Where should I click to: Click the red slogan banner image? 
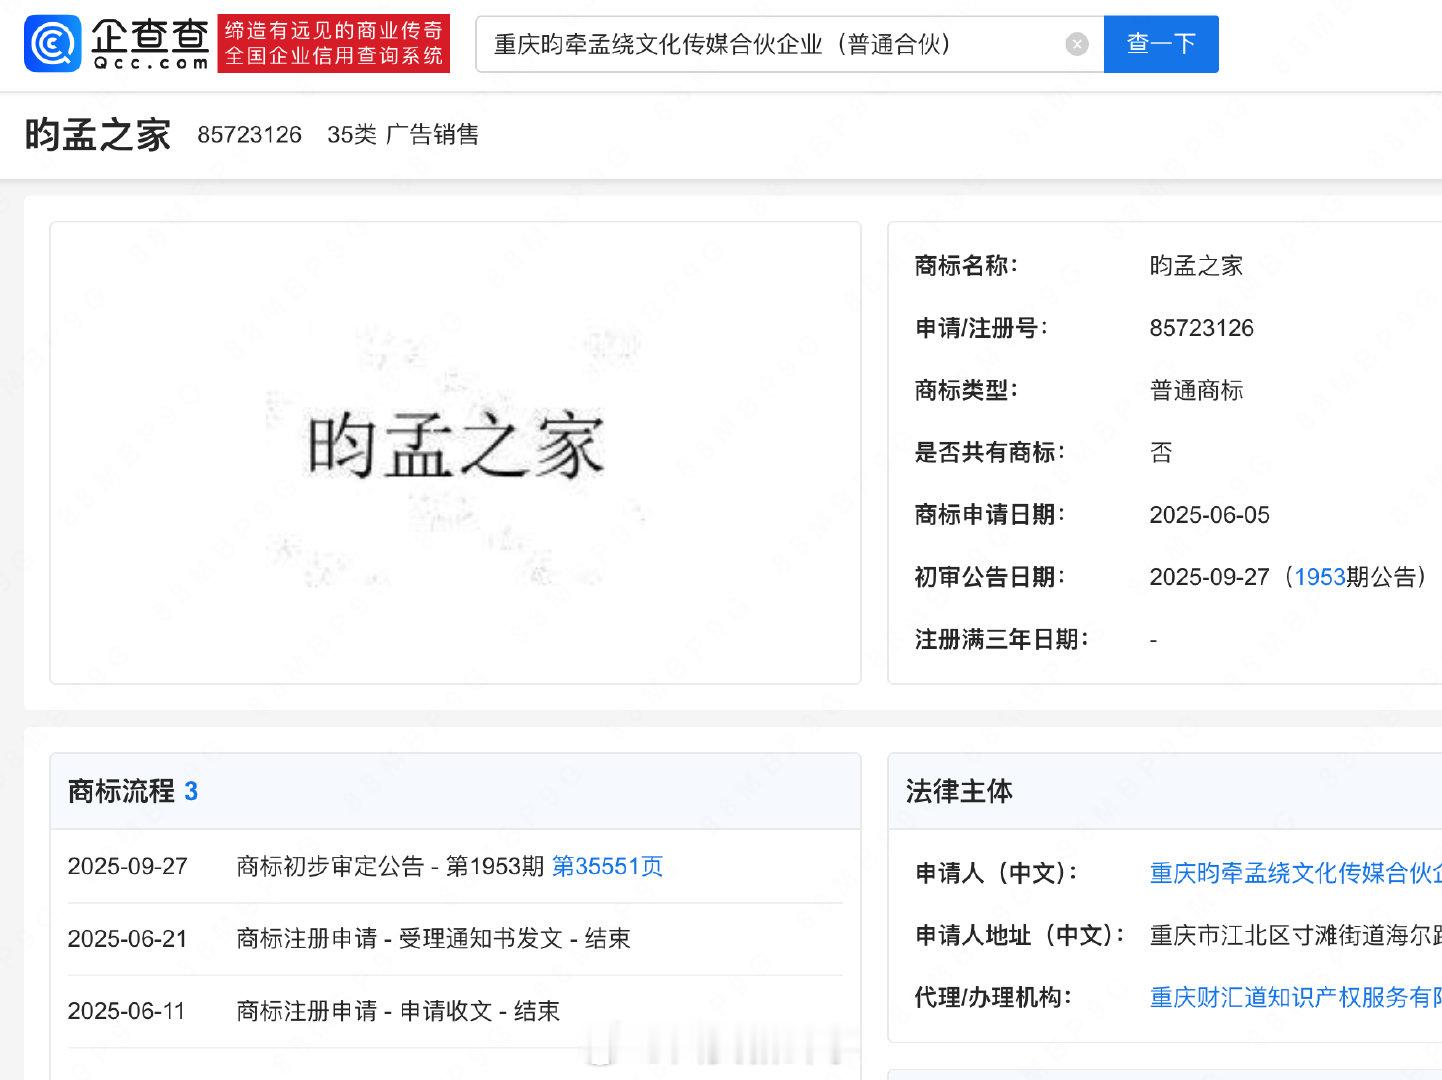(x=334, y=44)
